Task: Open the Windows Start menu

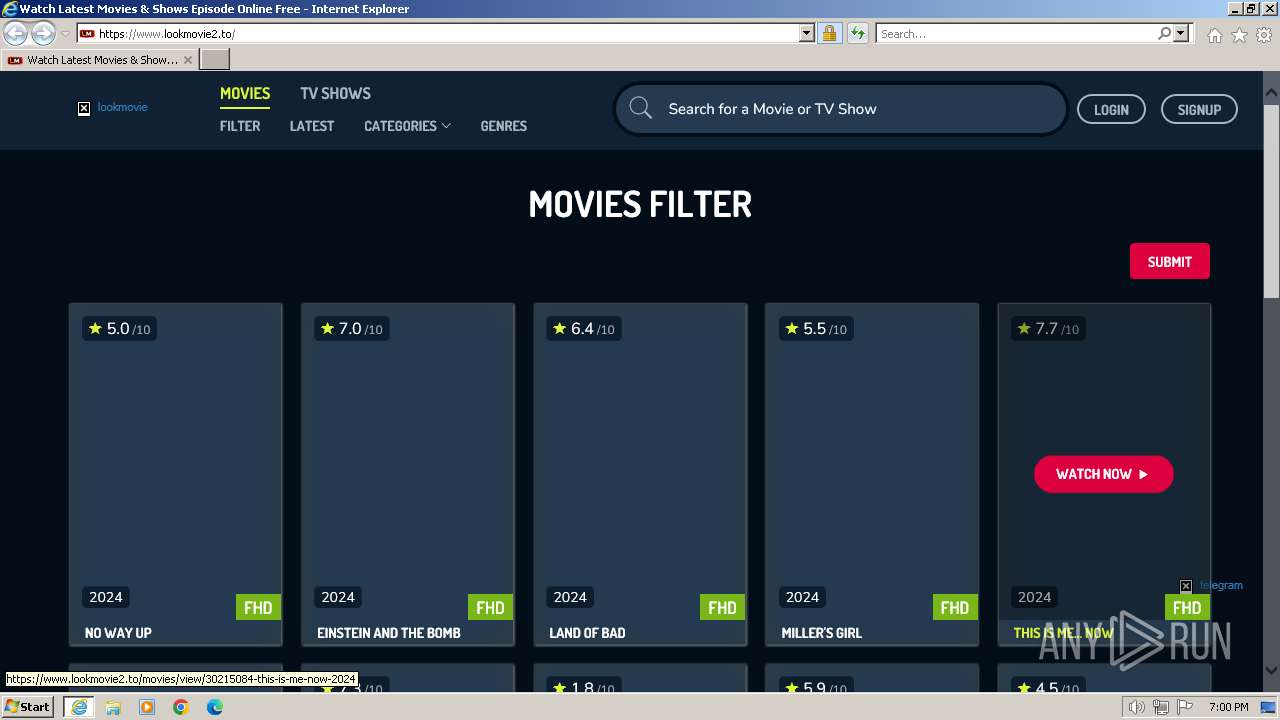Action: [x=28, y=707]
